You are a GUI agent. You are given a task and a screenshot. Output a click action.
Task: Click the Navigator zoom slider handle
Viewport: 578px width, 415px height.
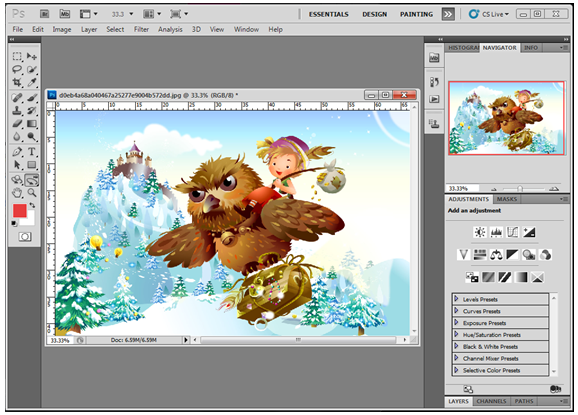click(x=520, y=189)
